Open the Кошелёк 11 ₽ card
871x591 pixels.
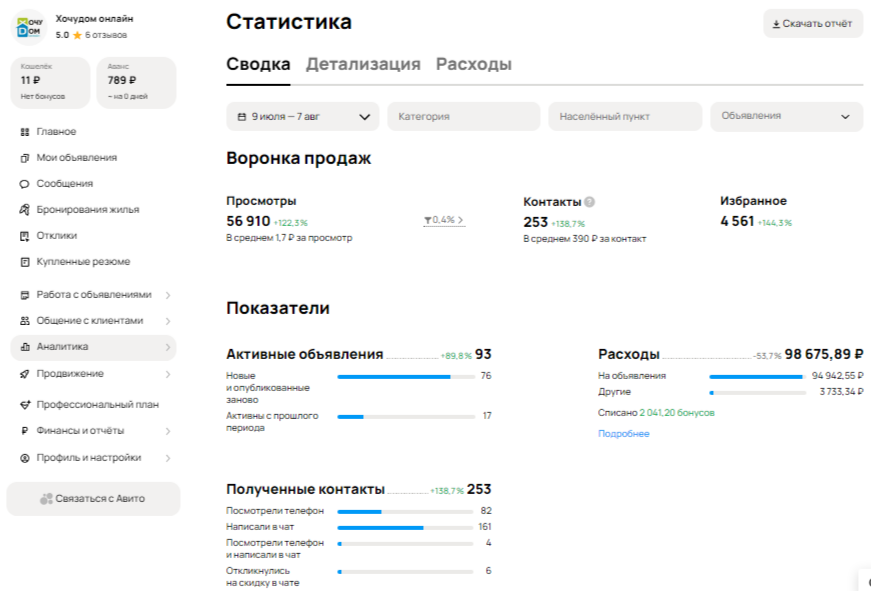[x=50, y=82]
